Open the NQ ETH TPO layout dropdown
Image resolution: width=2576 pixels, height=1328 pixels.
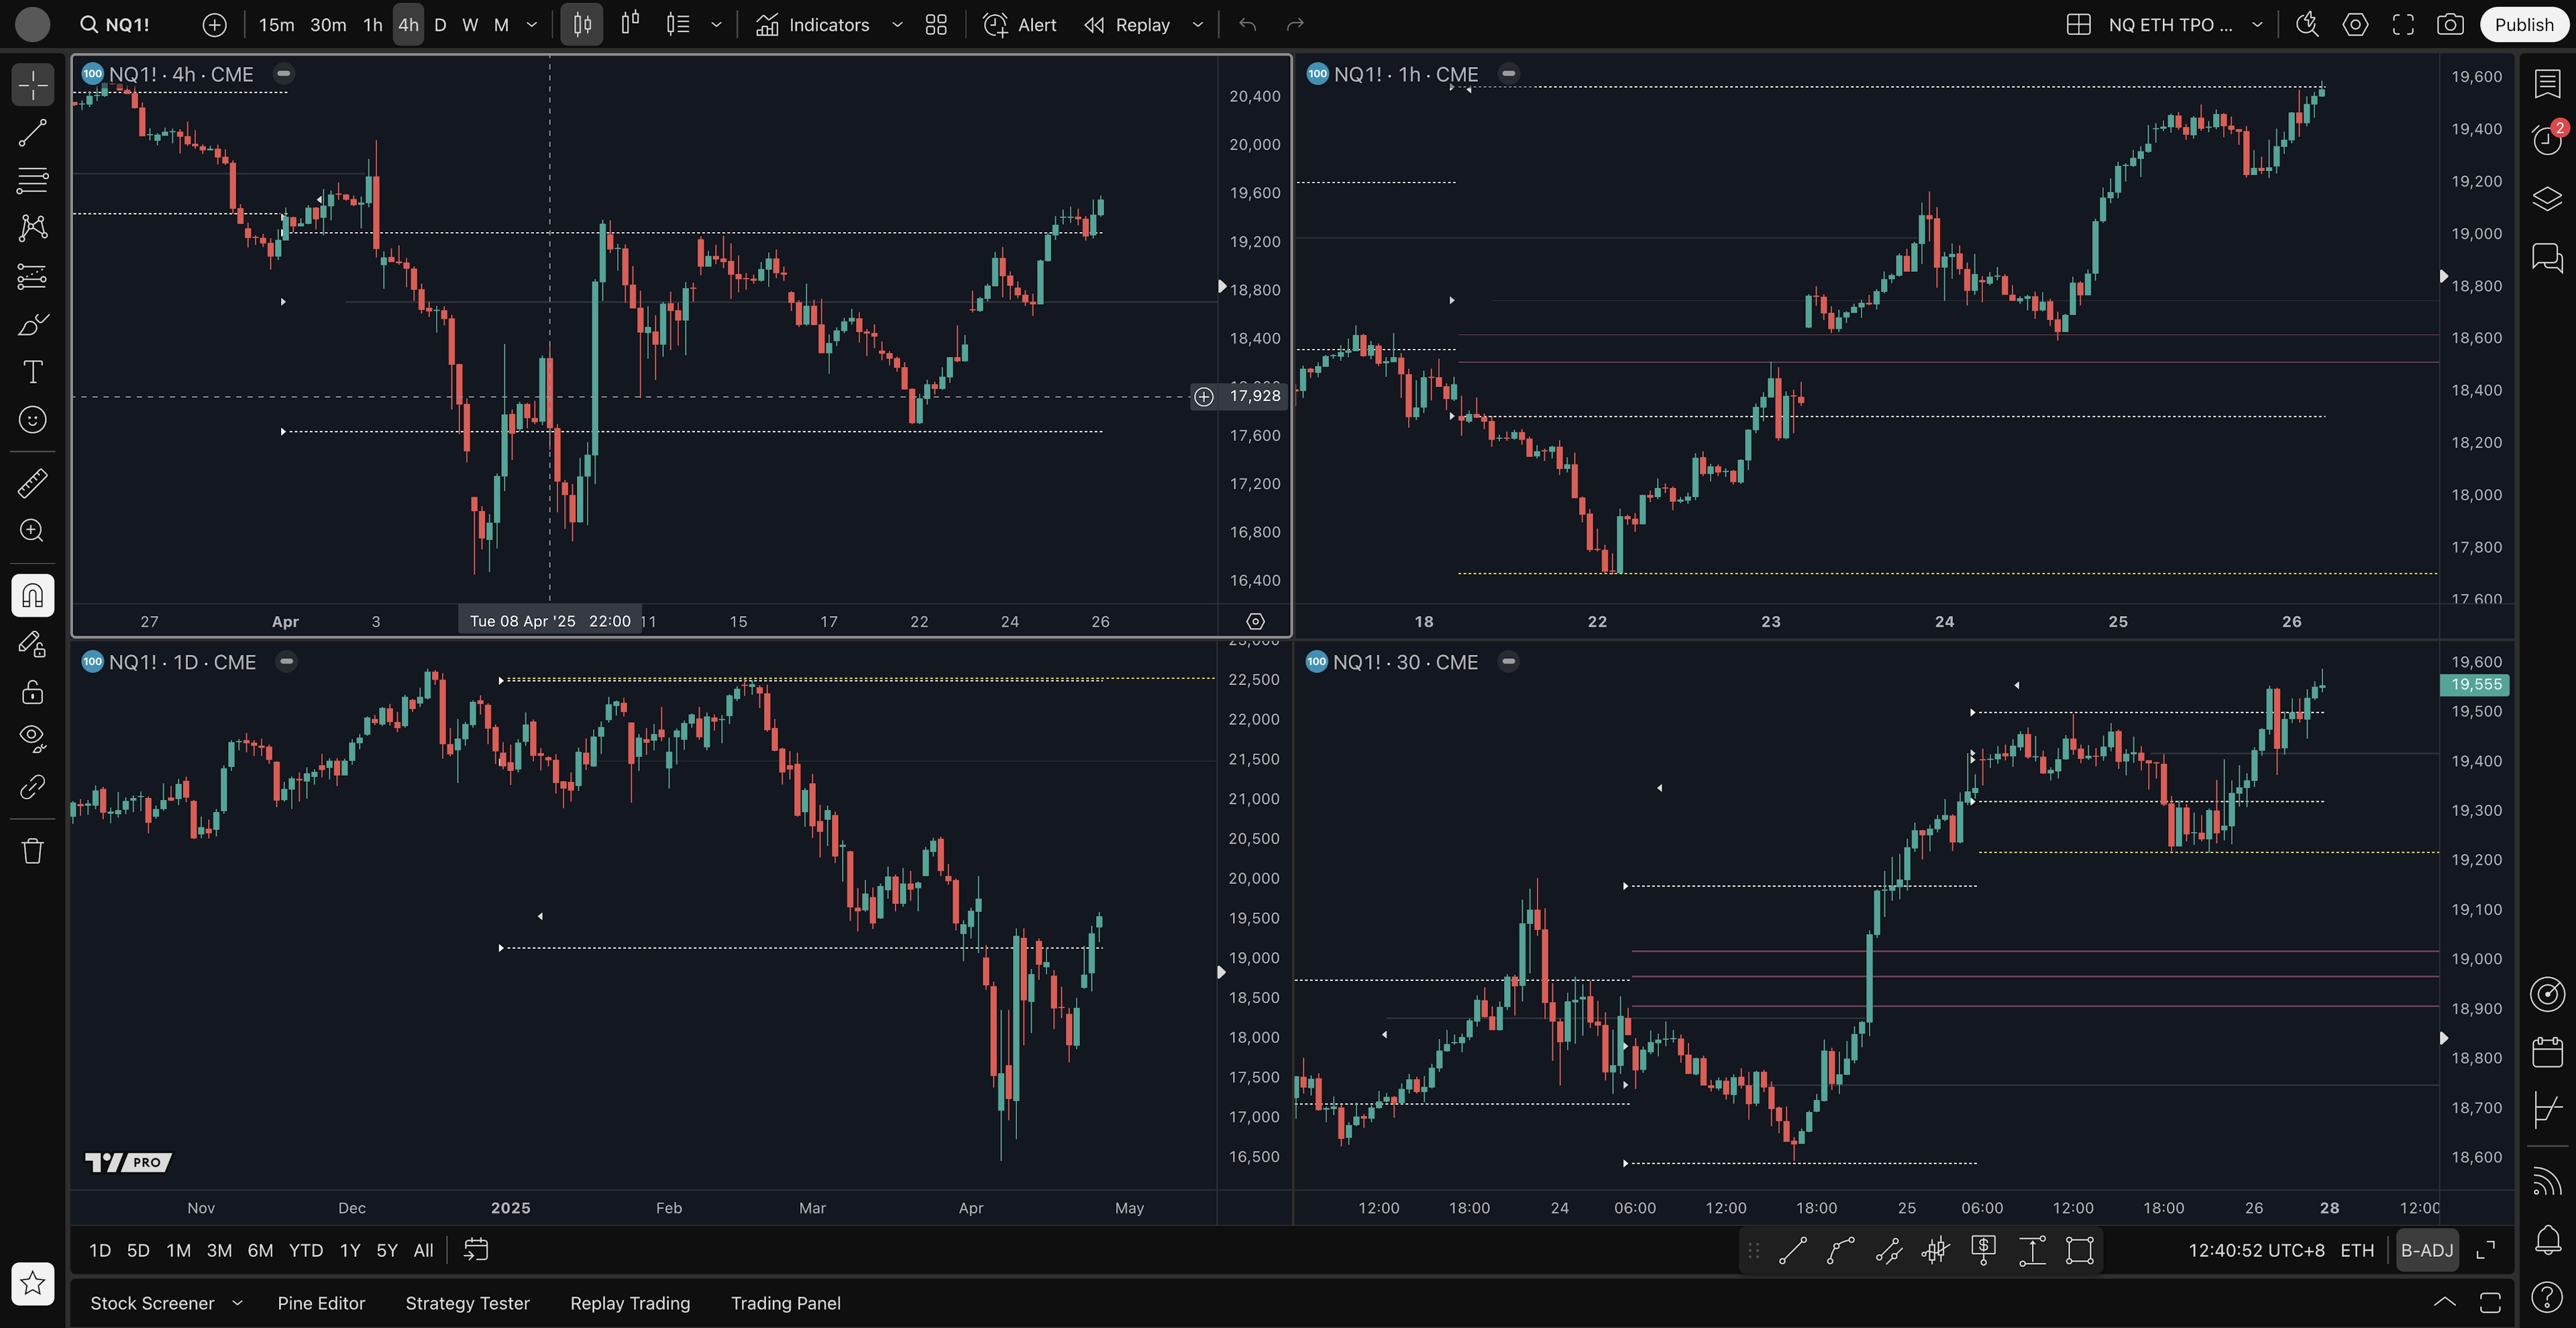coord(2256,25)
